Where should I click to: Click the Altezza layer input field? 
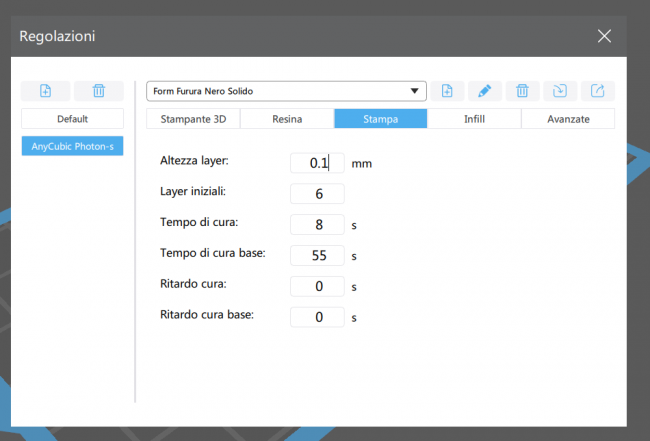tap(317, 163)
